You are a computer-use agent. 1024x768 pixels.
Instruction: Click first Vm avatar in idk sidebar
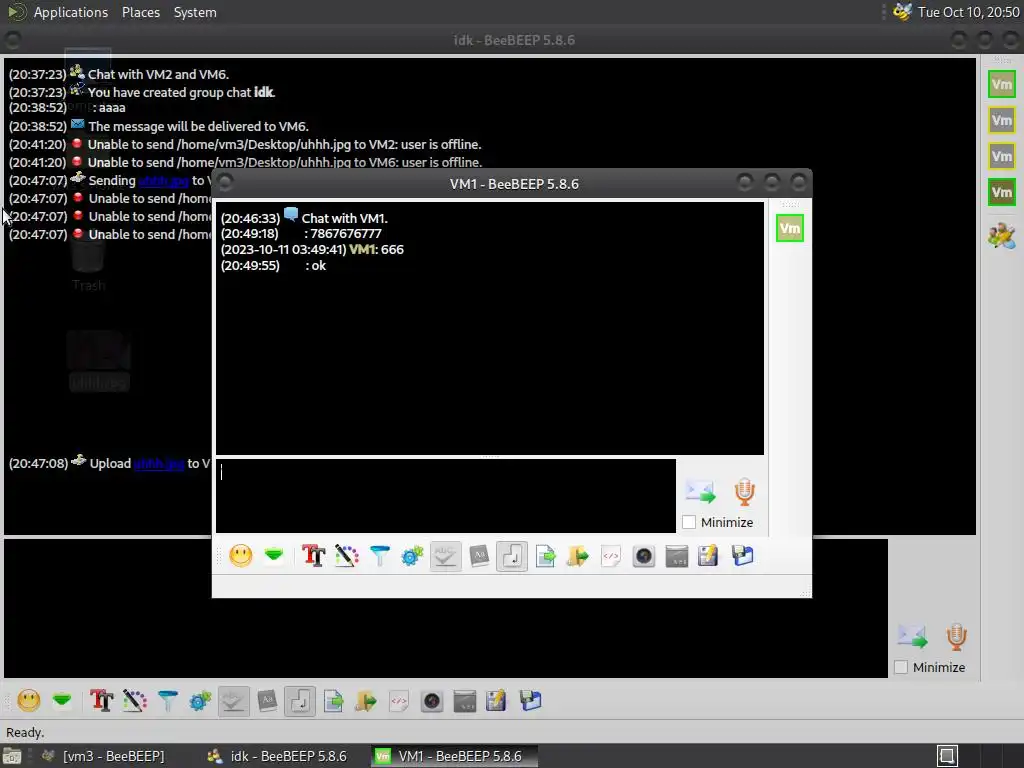1002,84
